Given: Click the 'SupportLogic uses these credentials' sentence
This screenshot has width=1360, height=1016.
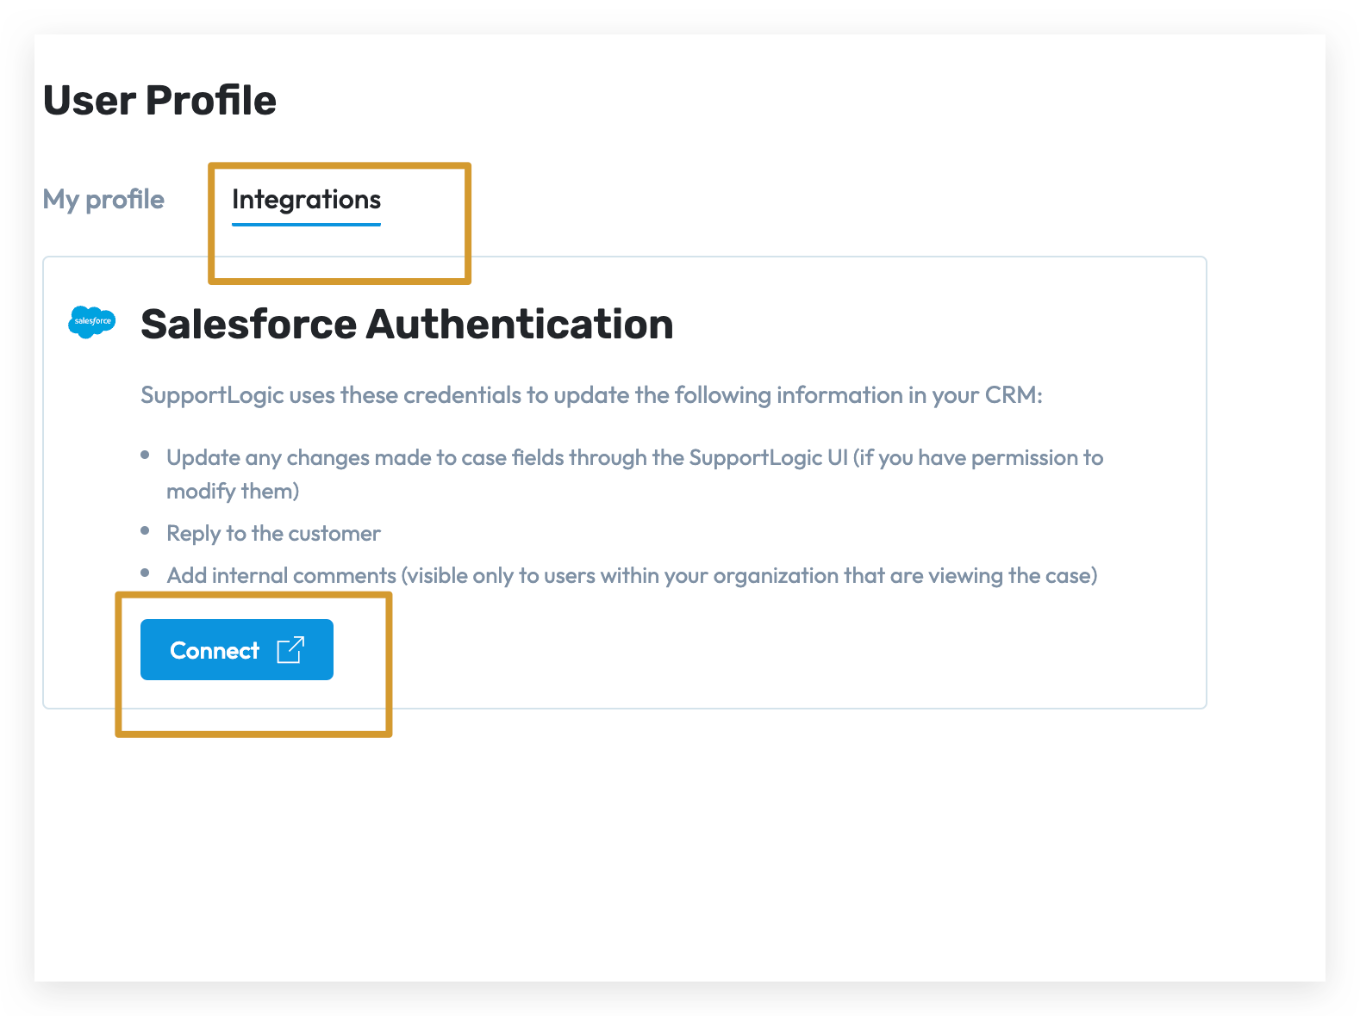Looking at the screenshot, I should click(x=592, y=396).
